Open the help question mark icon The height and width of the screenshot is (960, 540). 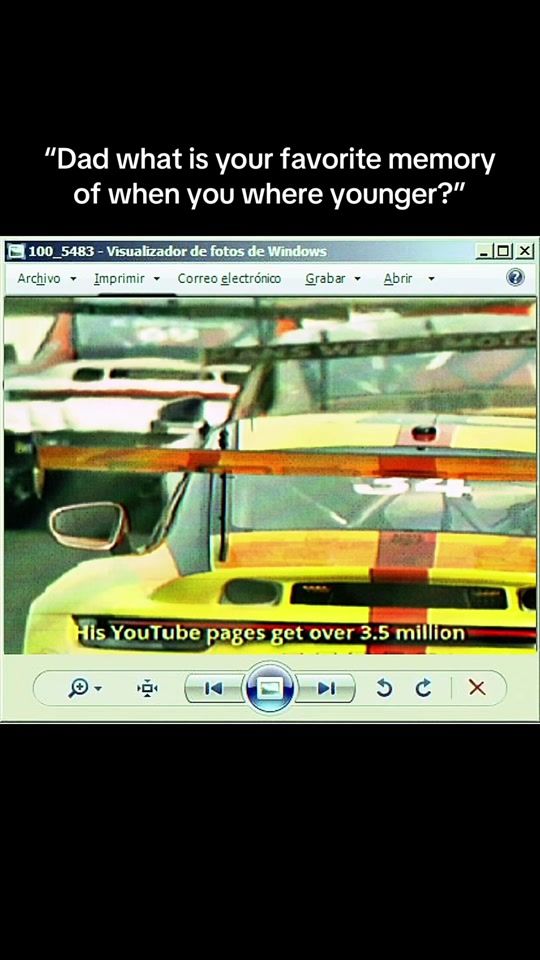(516, 277)
